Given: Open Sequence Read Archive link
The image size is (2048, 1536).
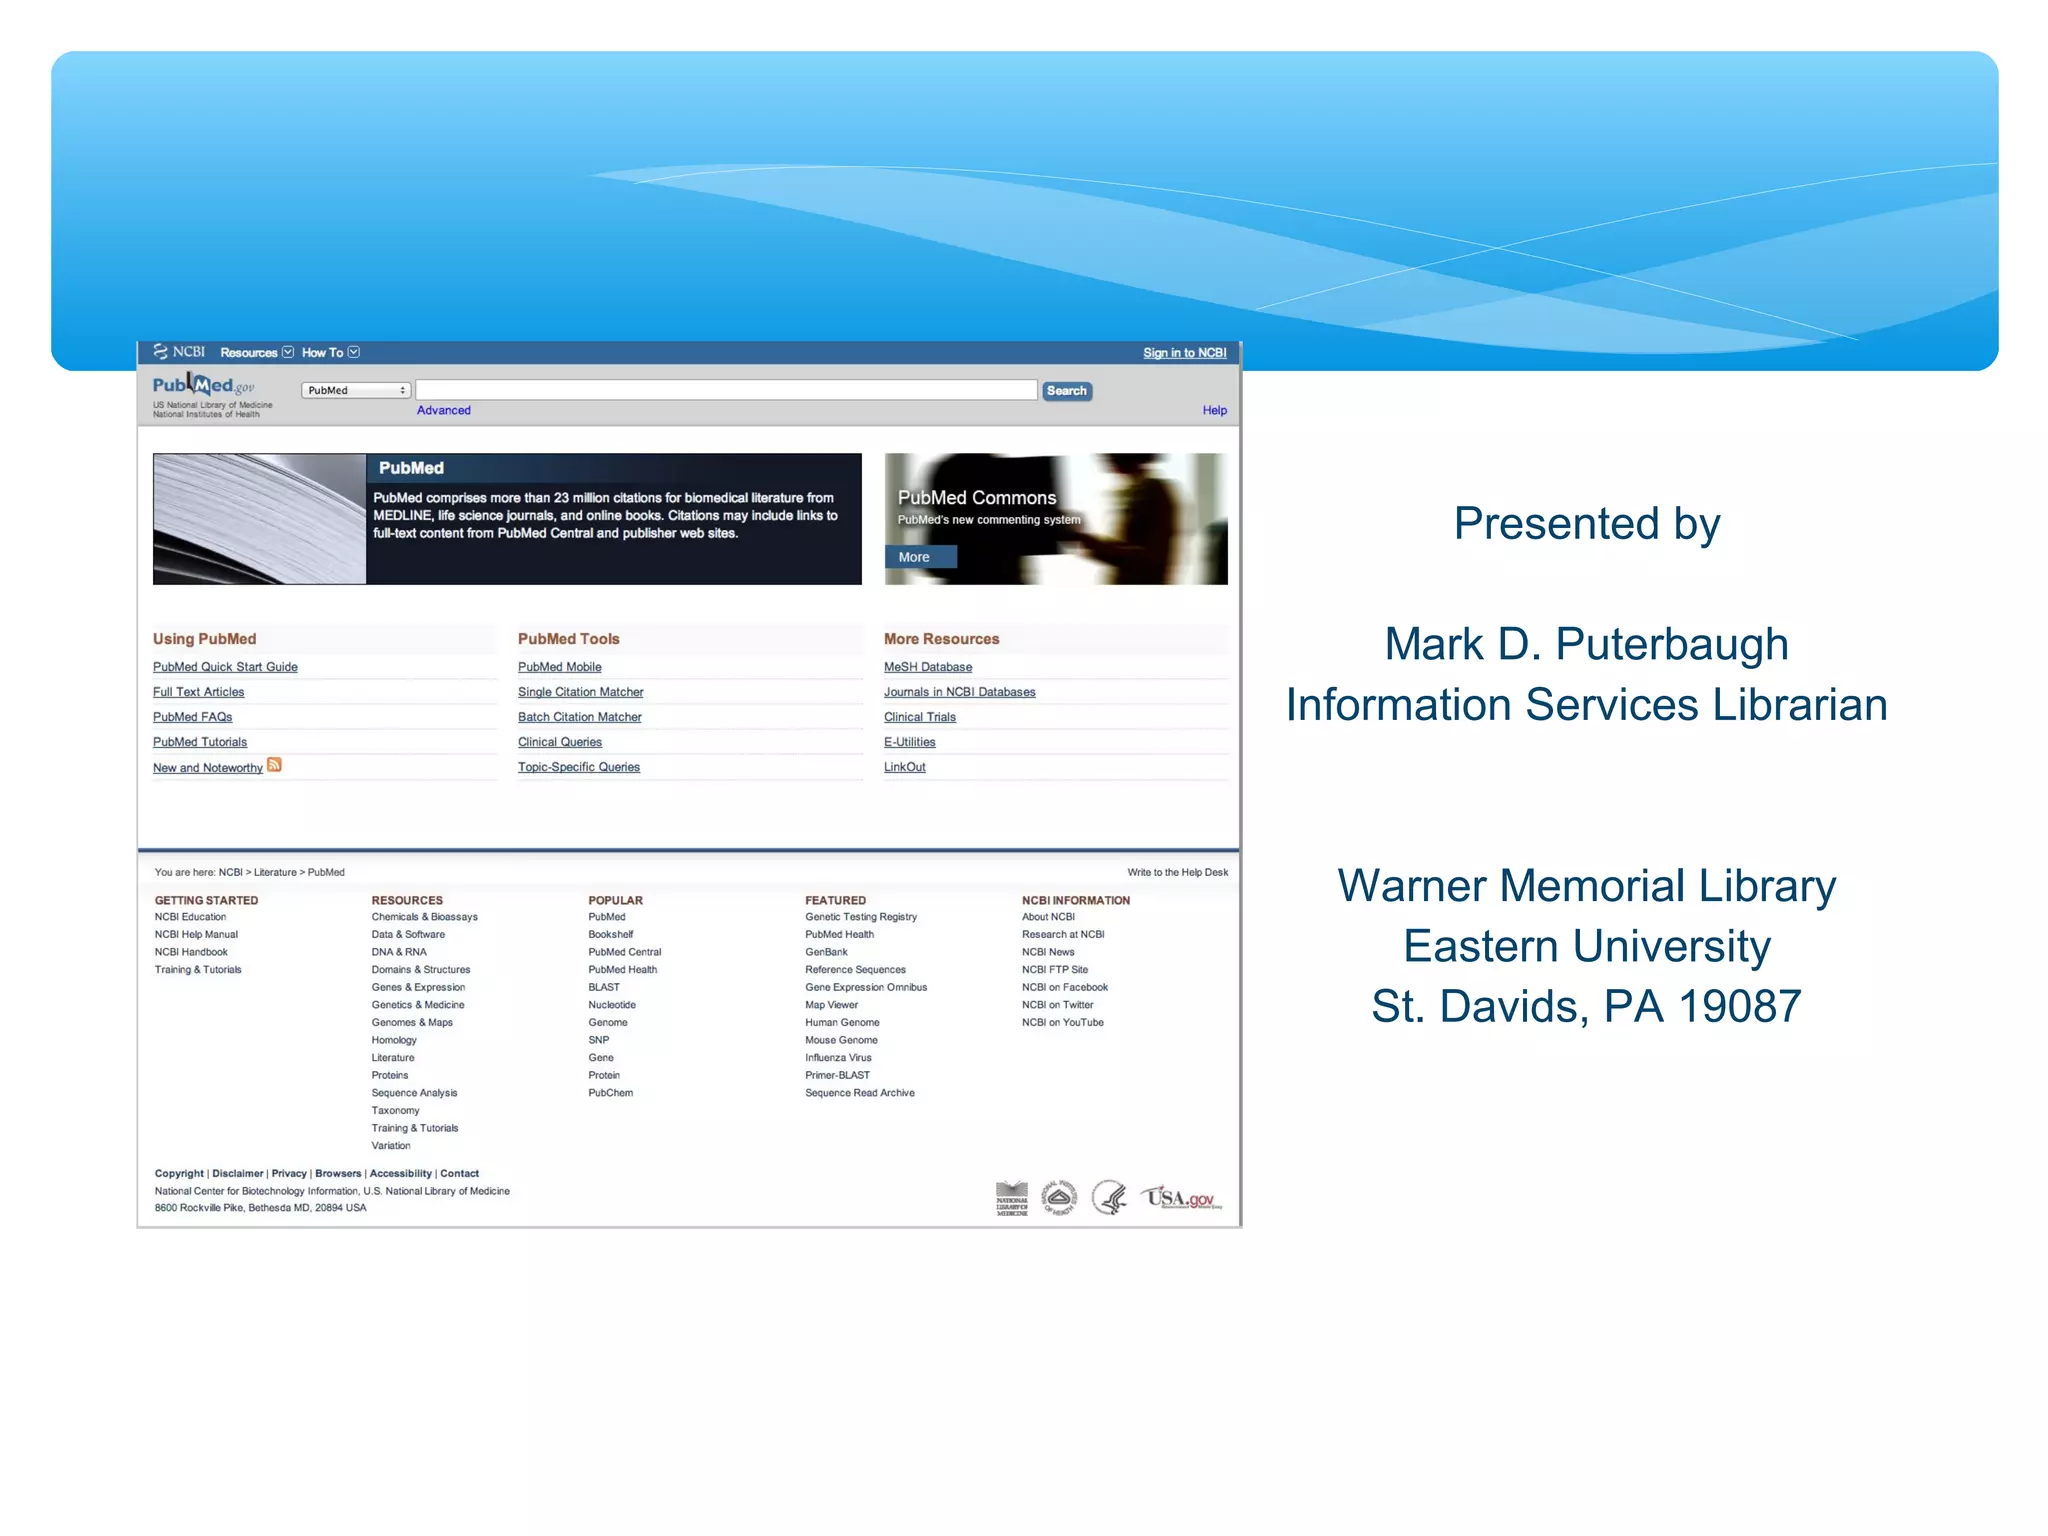Looking at the screenshot, I should (x=860, y=1093).
